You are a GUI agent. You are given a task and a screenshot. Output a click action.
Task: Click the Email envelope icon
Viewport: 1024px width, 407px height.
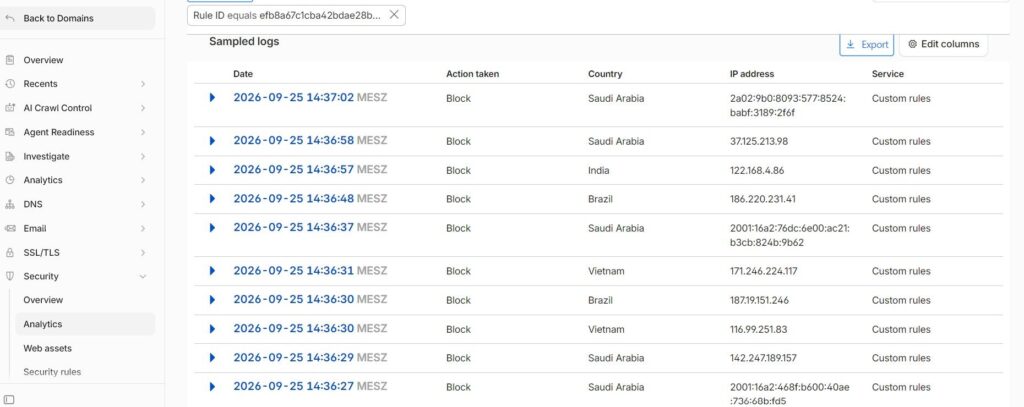pos(10,228)
